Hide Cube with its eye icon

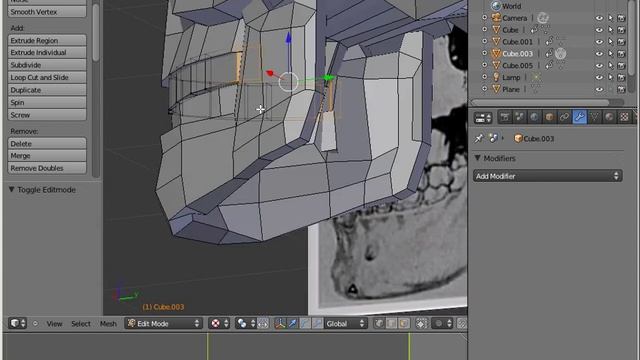pos(599,30)
